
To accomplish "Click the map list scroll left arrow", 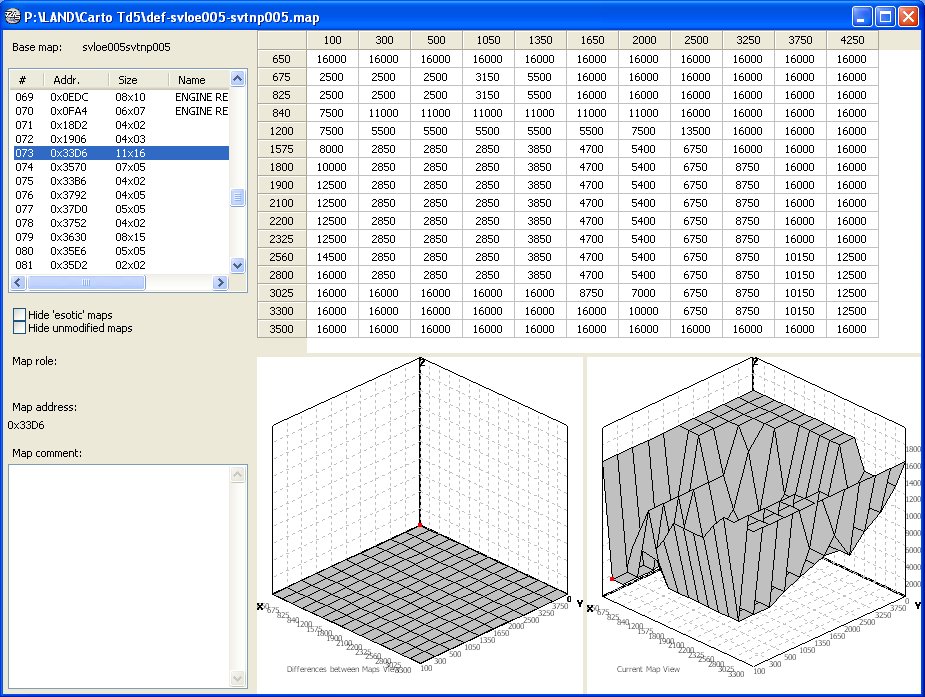I will (18, 283).
